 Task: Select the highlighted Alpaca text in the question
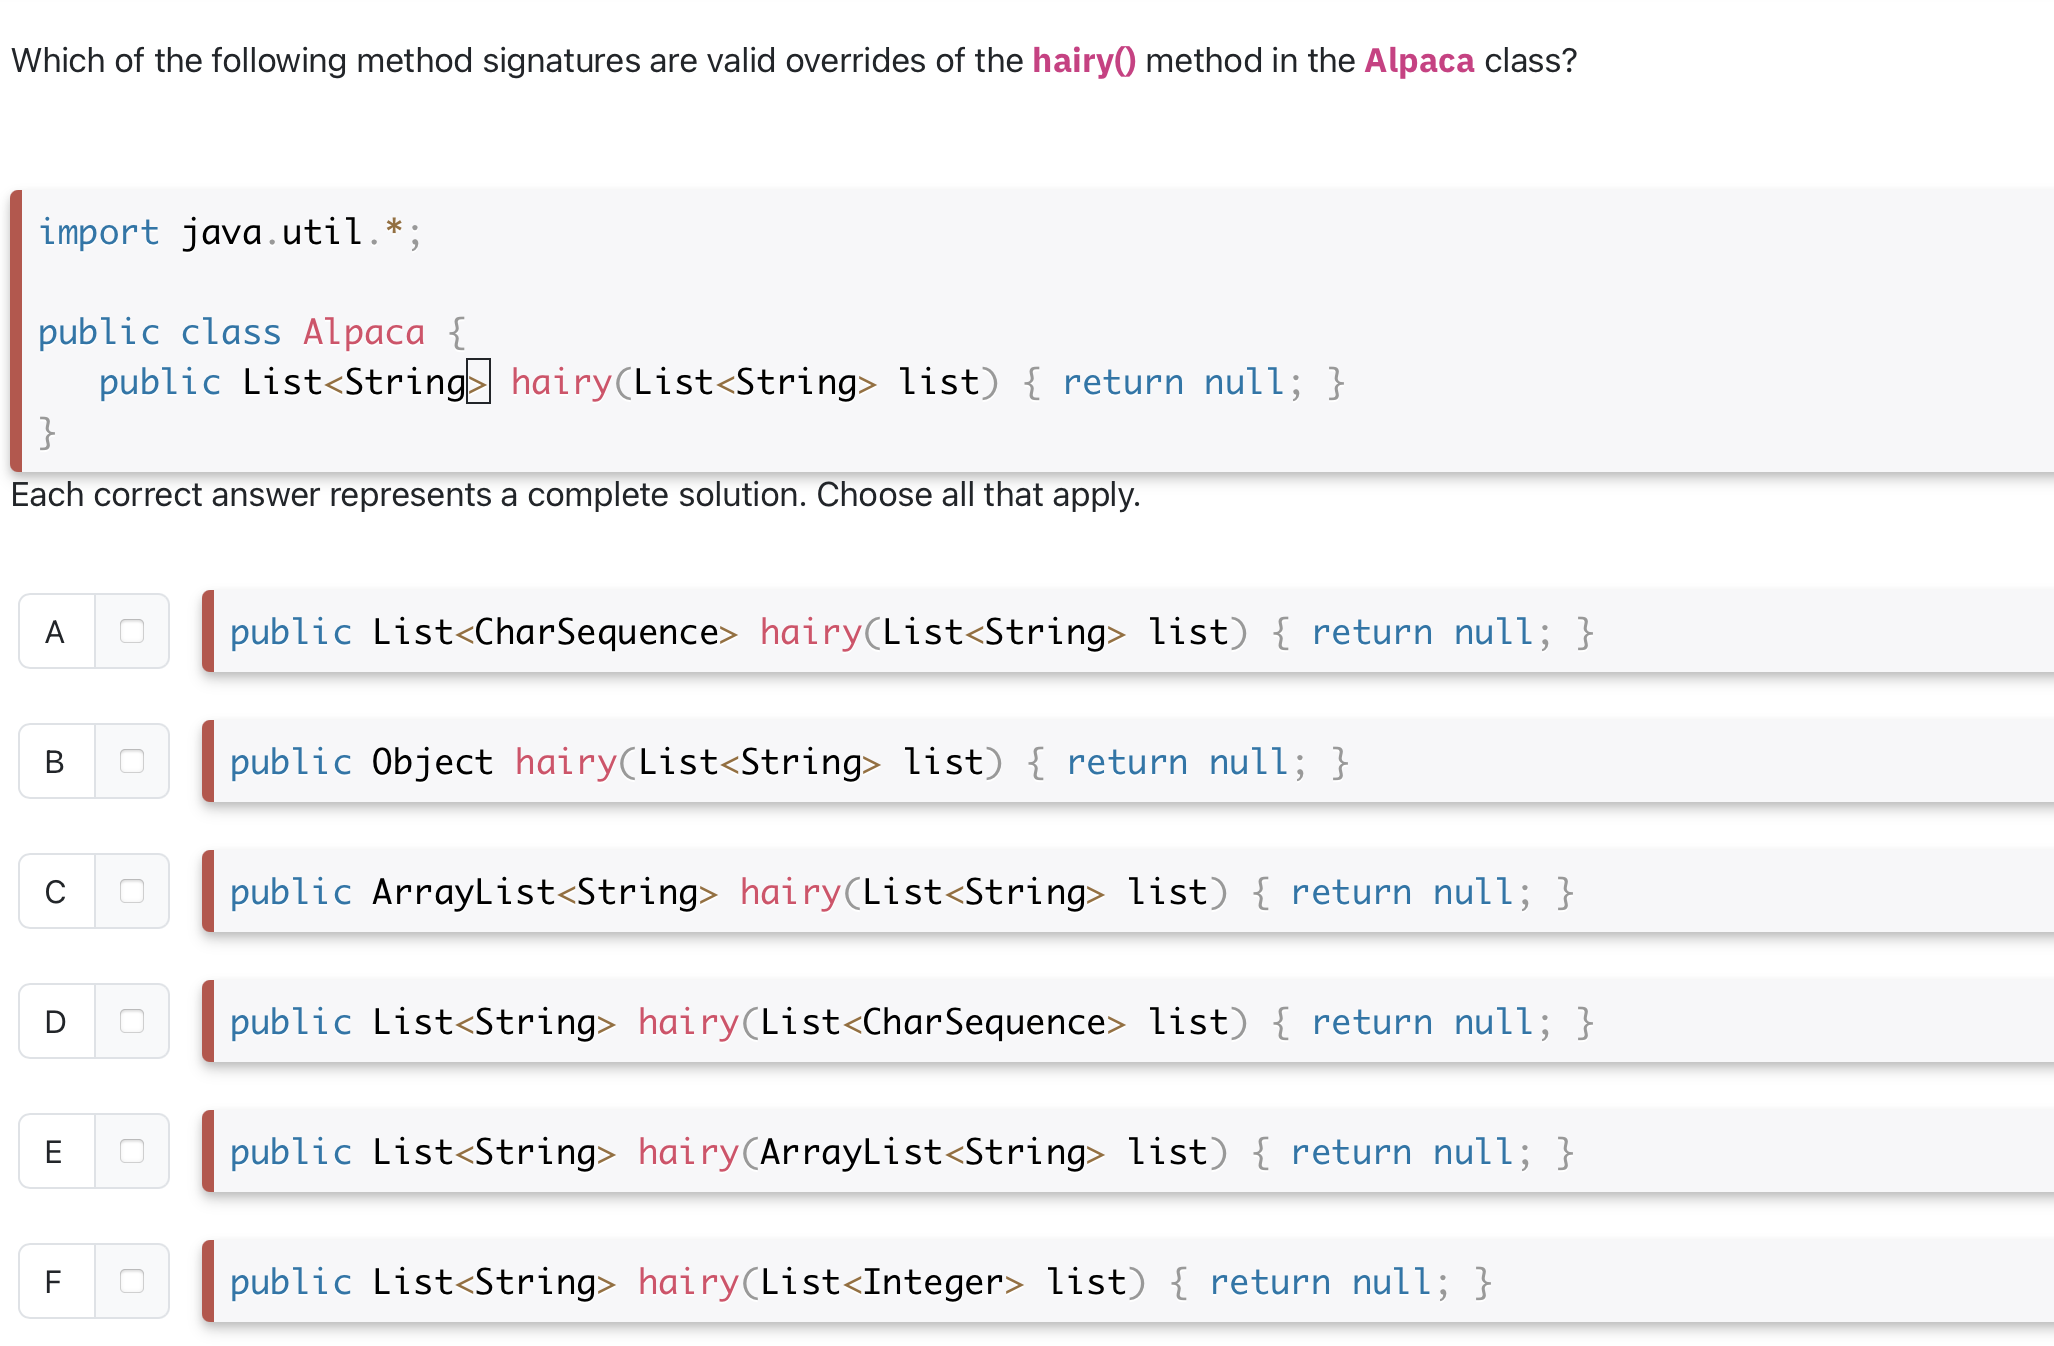[x=1417, y=60]
